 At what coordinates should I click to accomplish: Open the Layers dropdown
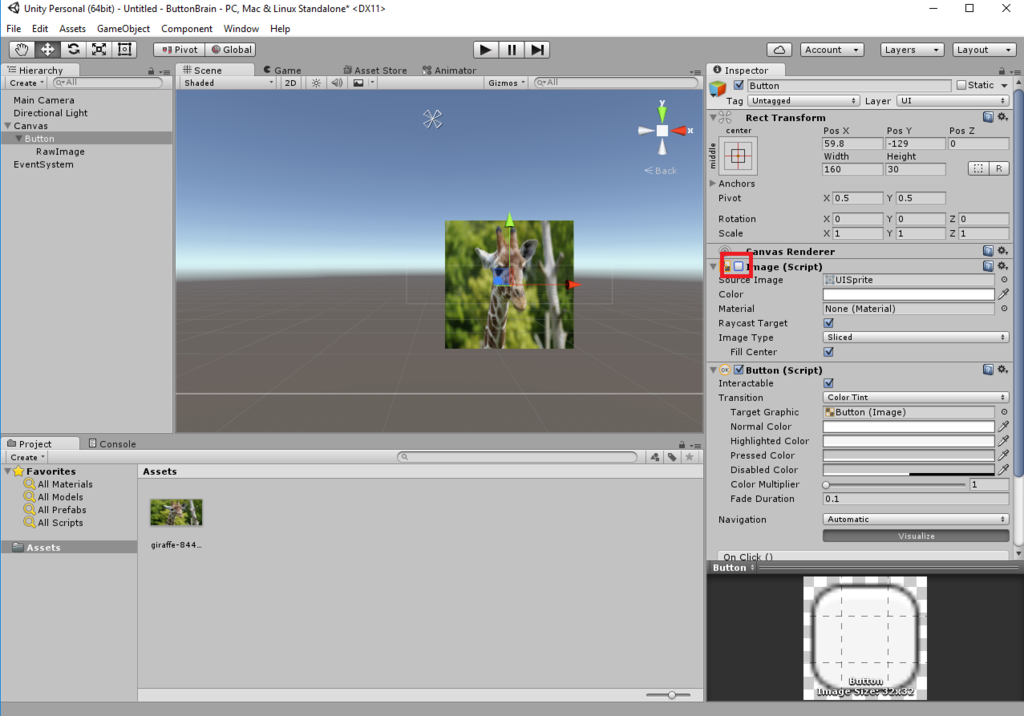tap(912, 50)
